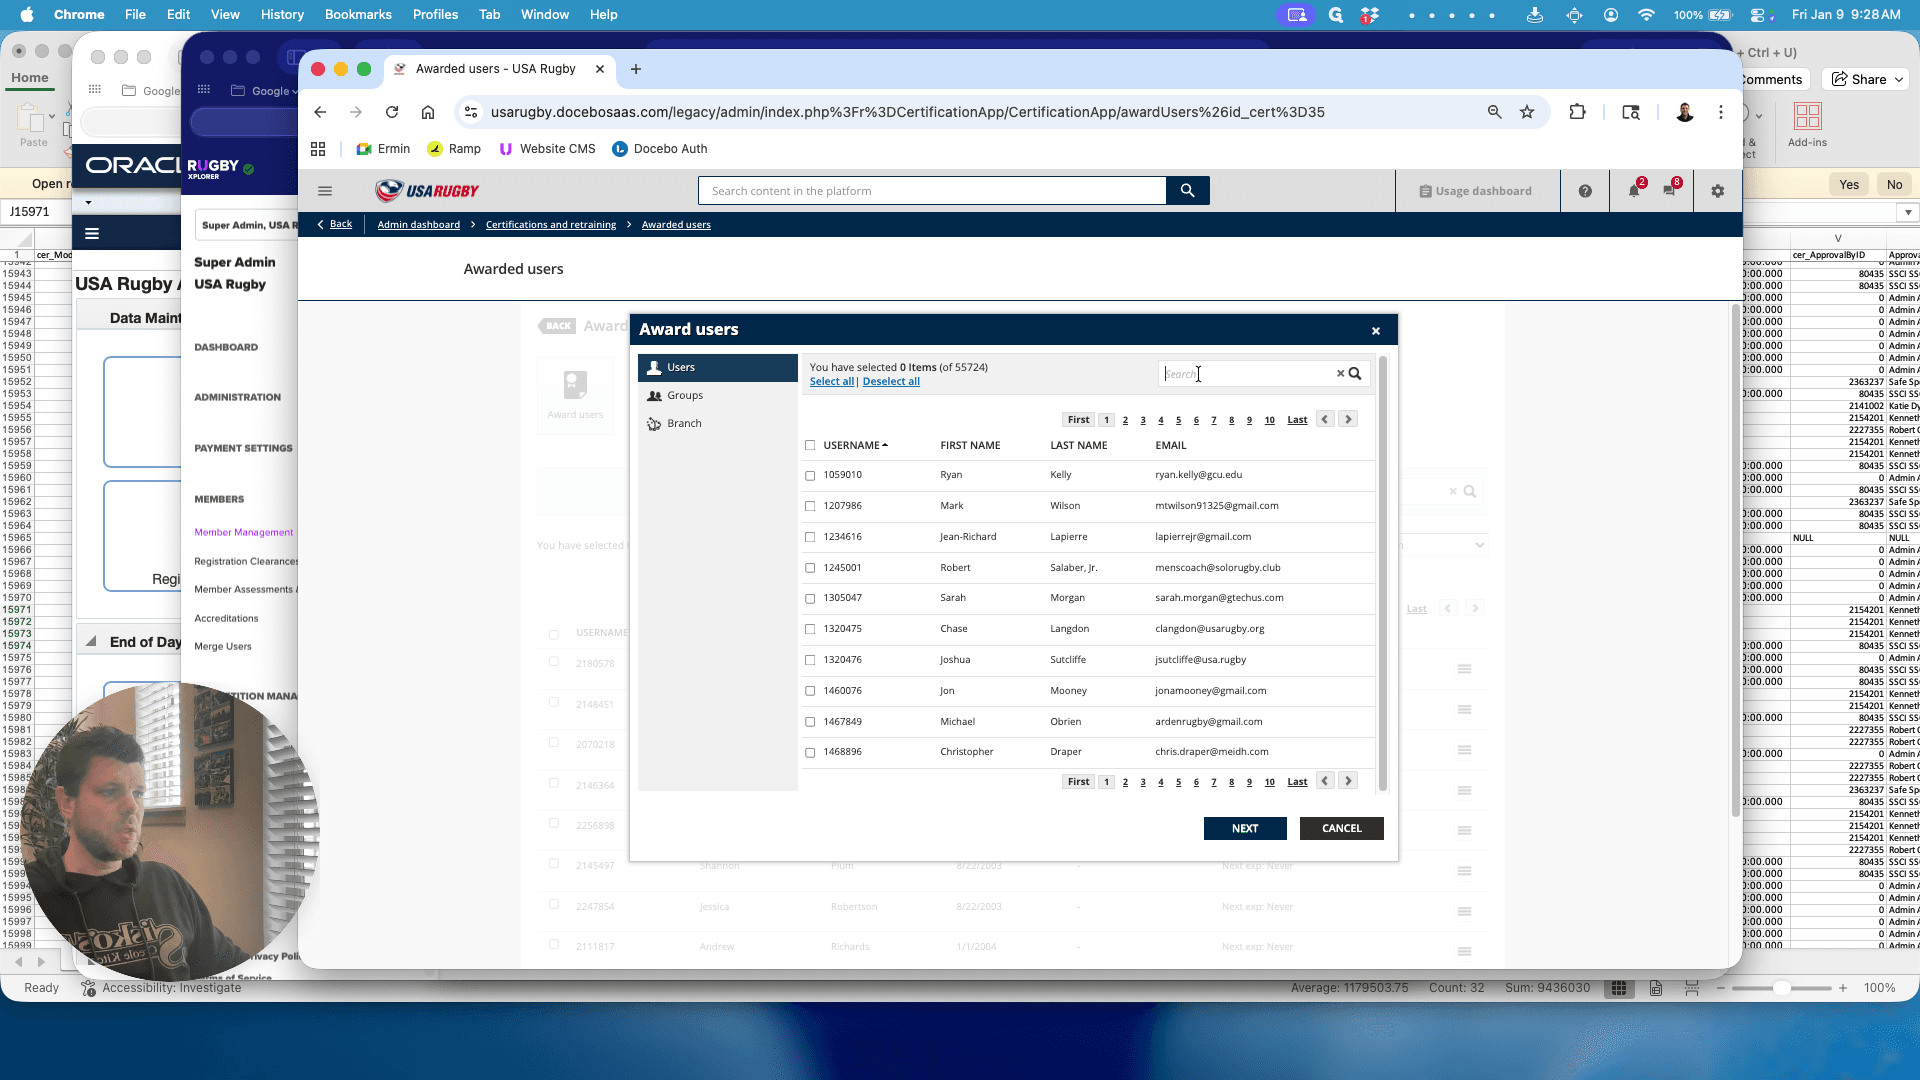Screen dimensions: 1920x1080
Task: Open the History menu in macOS menu bar
Action: coord(282,14)
